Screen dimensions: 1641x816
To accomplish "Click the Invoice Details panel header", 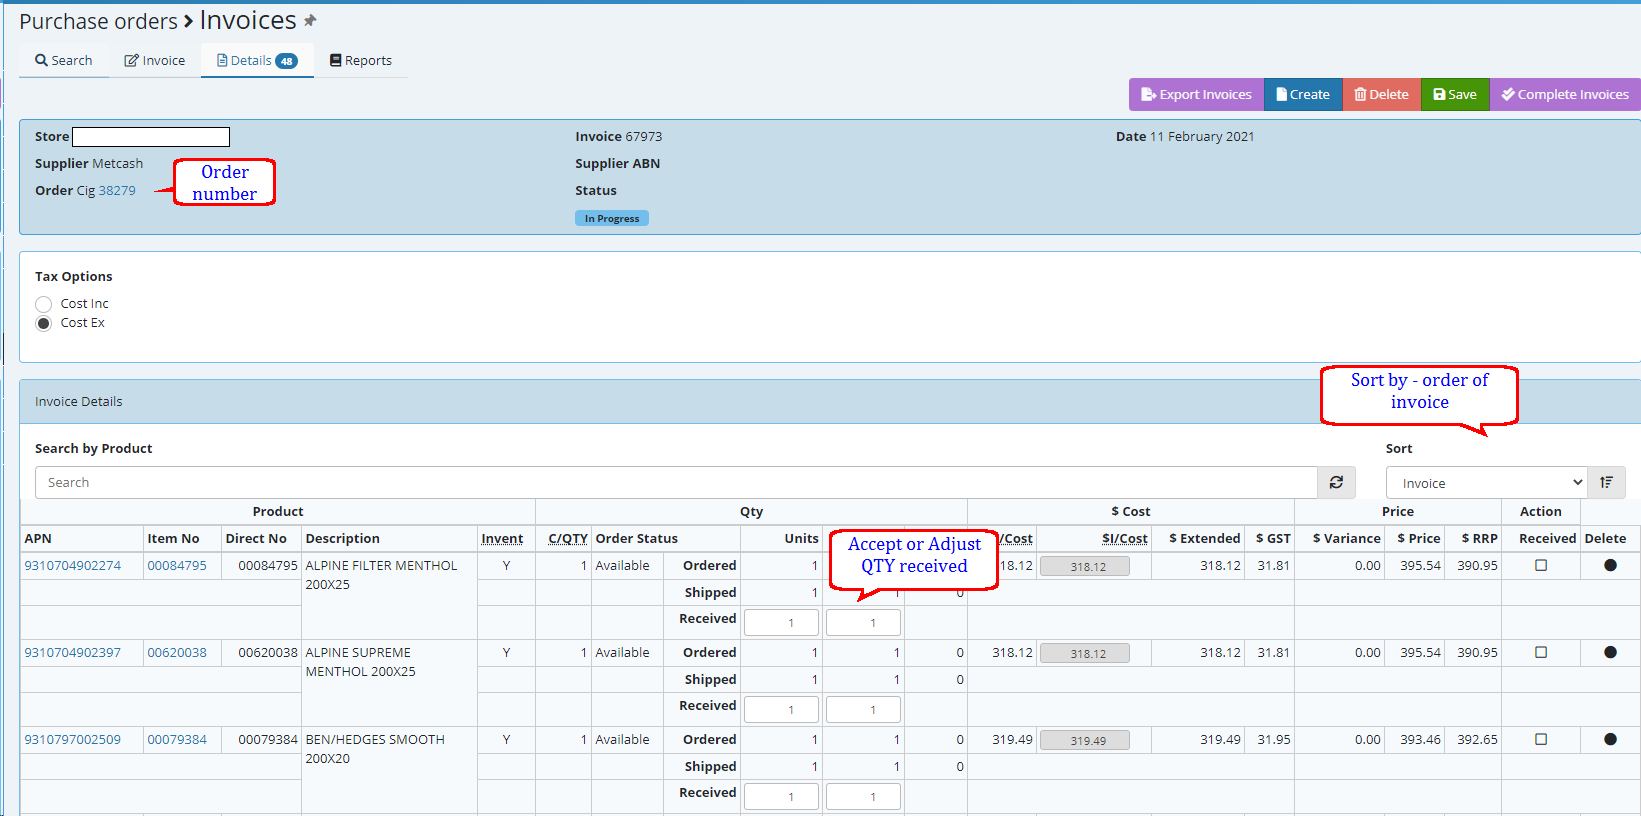I will pyautogui.click(x=830, y=401).
